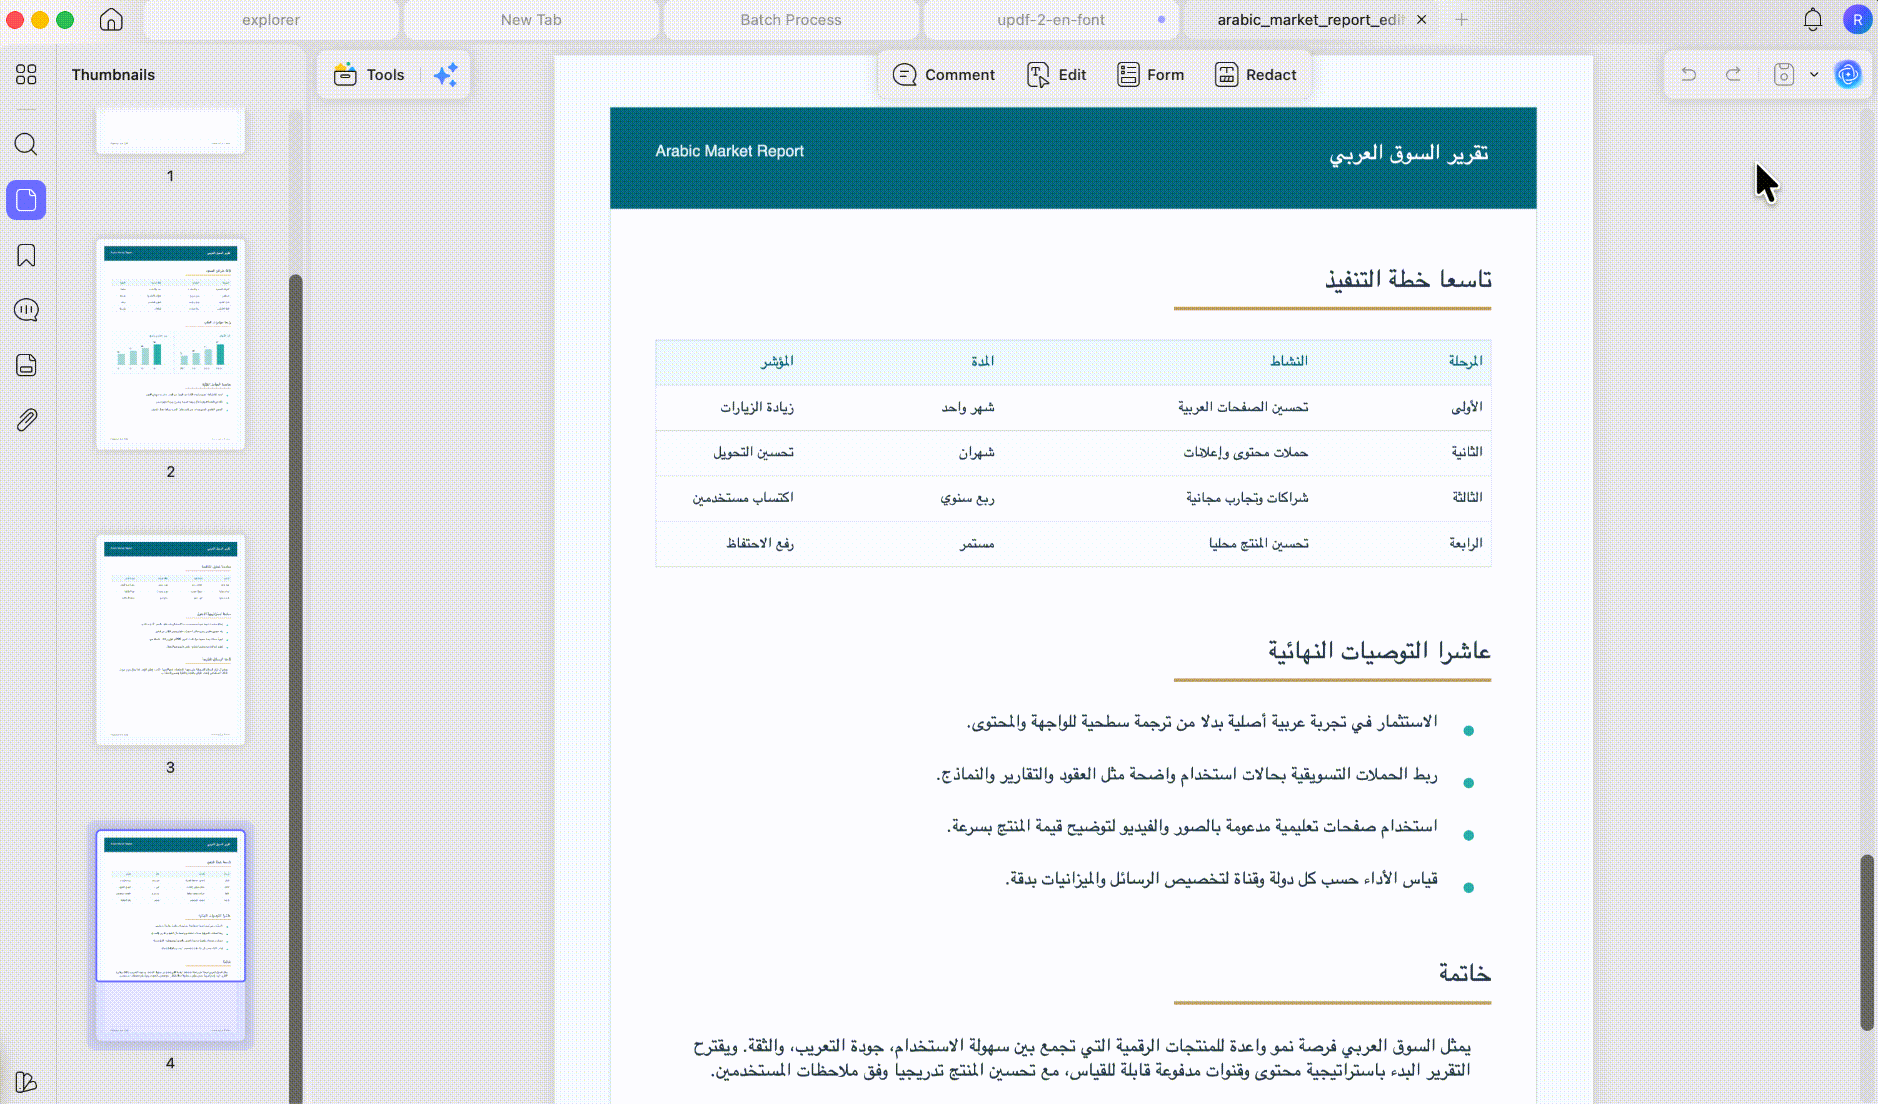Screen dimensions: 1878x1104
Task: Open the AI sparkle assistant icon
Action: click(x=446, y=75)
